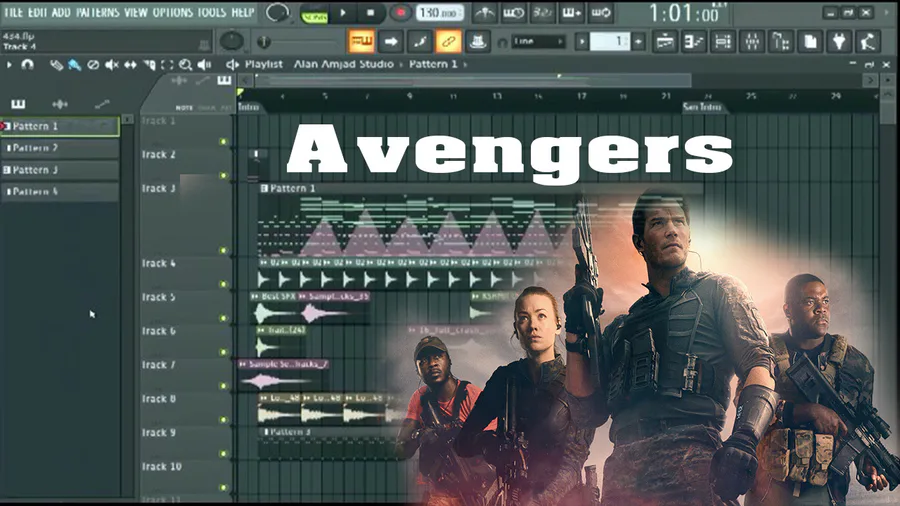Open the Project picker icon
Screen dimensions: 900x506
coord(810,41)
